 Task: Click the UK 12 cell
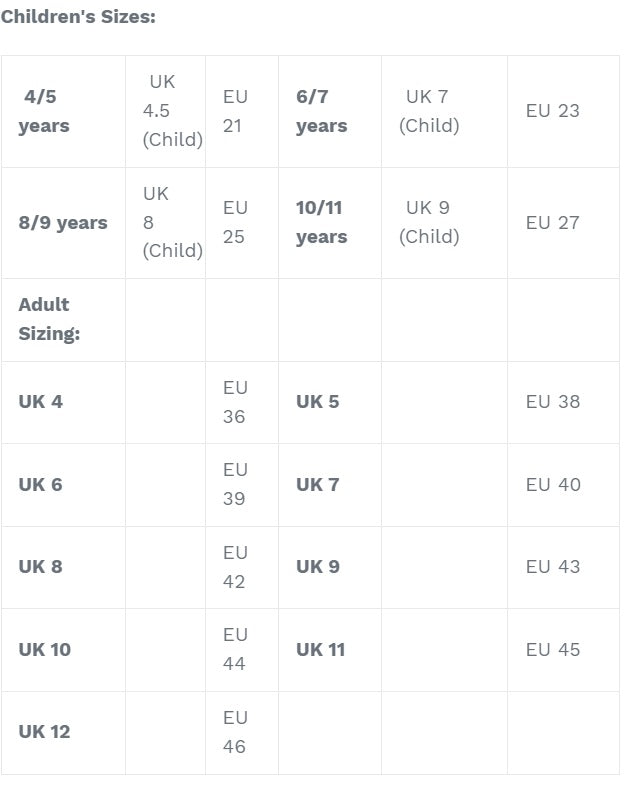click(x=63, y=733)
